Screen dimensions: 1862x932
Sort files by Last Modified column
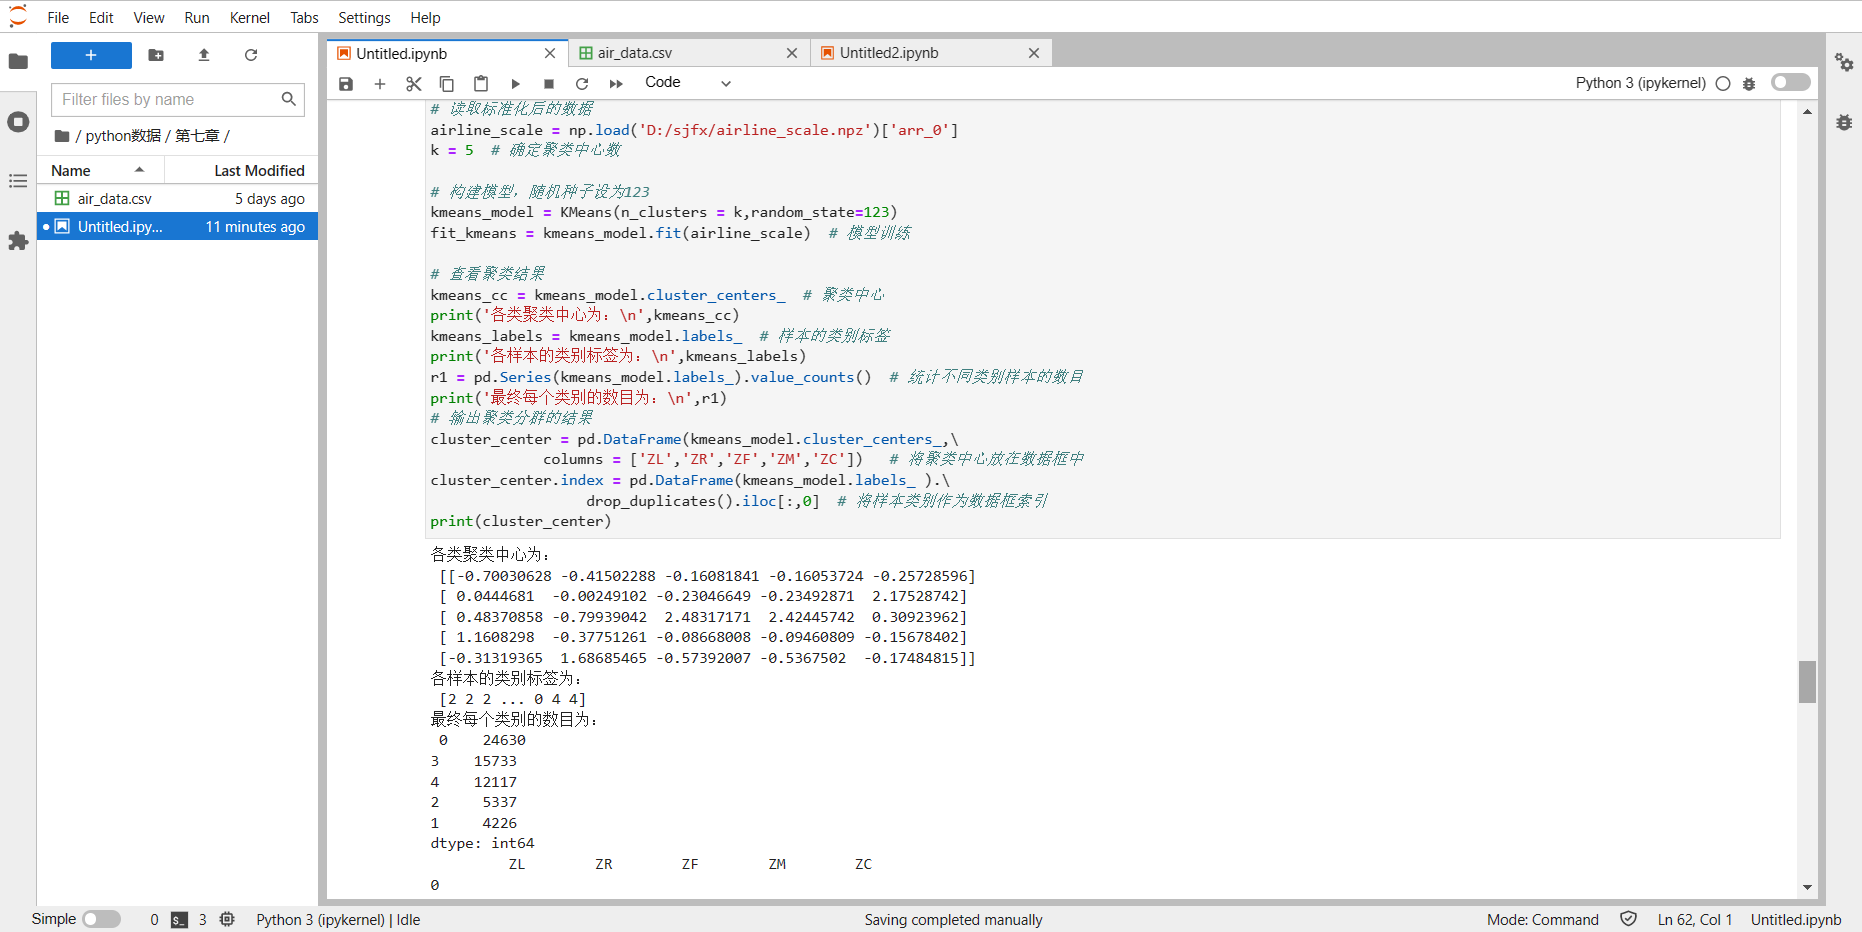click(241, 171)
